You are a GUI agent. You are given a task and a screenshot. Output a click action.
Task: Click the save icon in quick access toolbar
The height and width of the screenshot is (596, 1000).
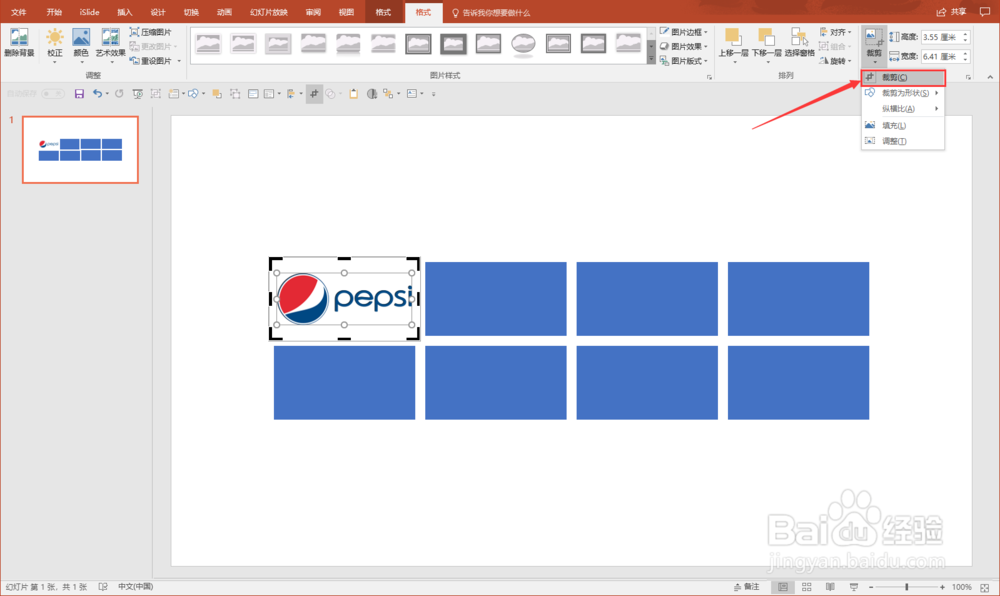79,94
